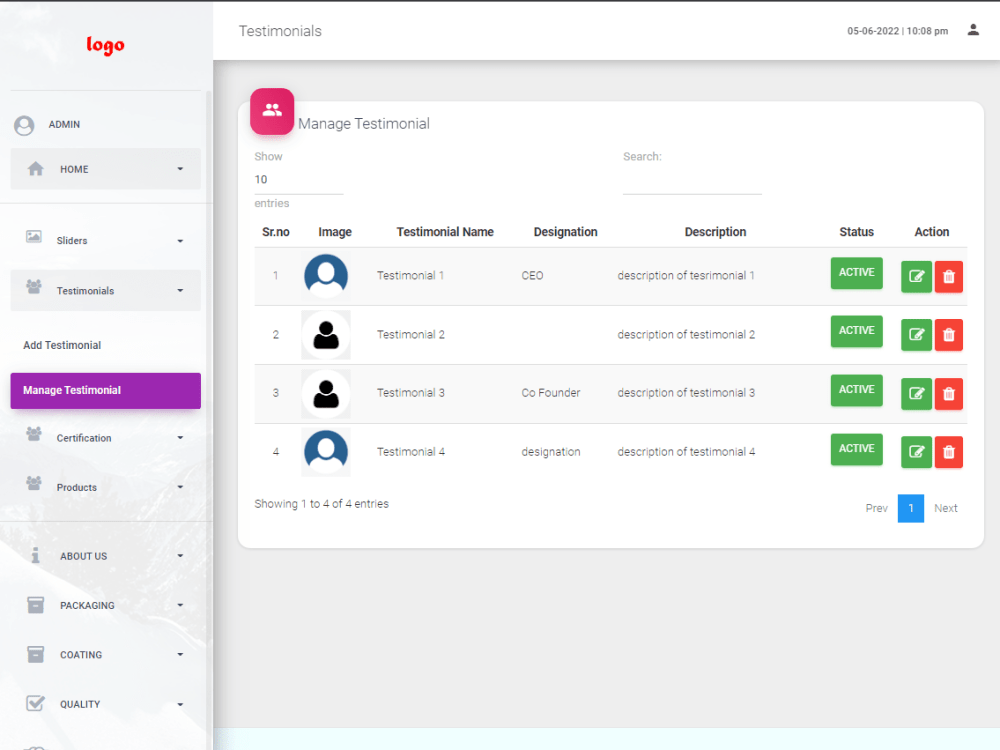Click the Packaging box icon
The width and height of the screenshot is (1000, 750).
[36, 605]
